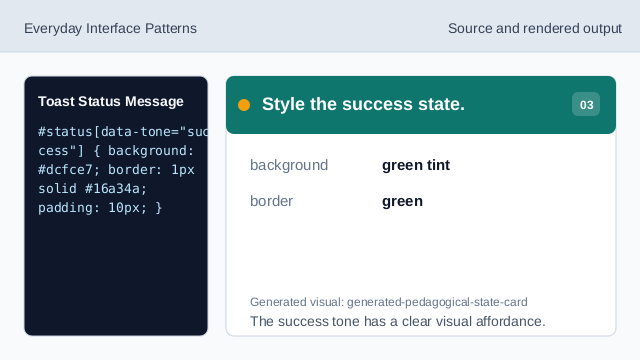
Task: Click the 'green tint' value
Action: [x=416, y=165]
